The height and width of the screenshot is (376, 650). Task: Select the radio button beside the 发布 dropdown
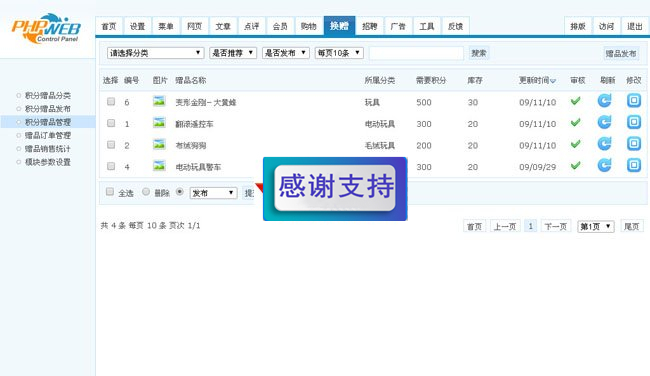(x=179, y=192)
